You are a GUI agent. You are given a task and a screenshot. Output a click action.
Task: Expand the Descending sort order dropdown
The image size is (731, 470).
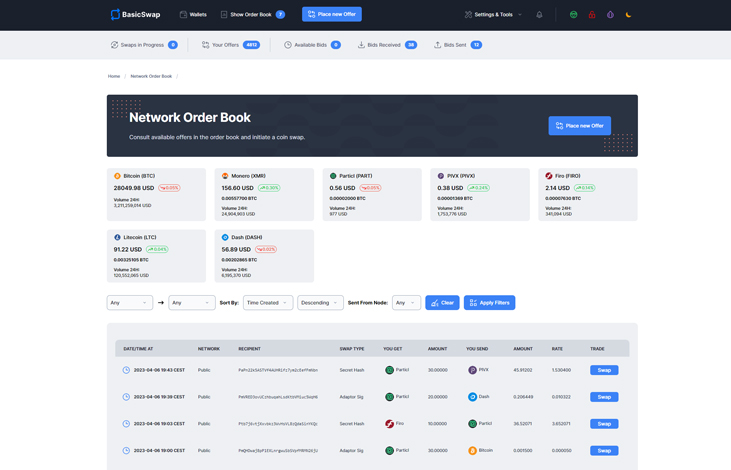(320, 303)
